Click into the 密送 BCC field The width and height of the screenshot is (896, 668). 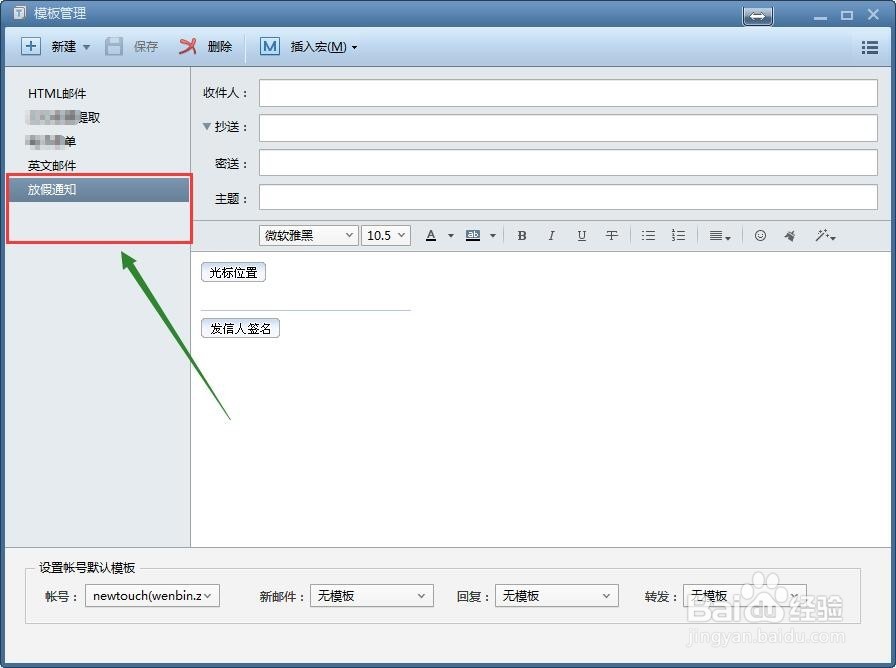pos(568,163)
